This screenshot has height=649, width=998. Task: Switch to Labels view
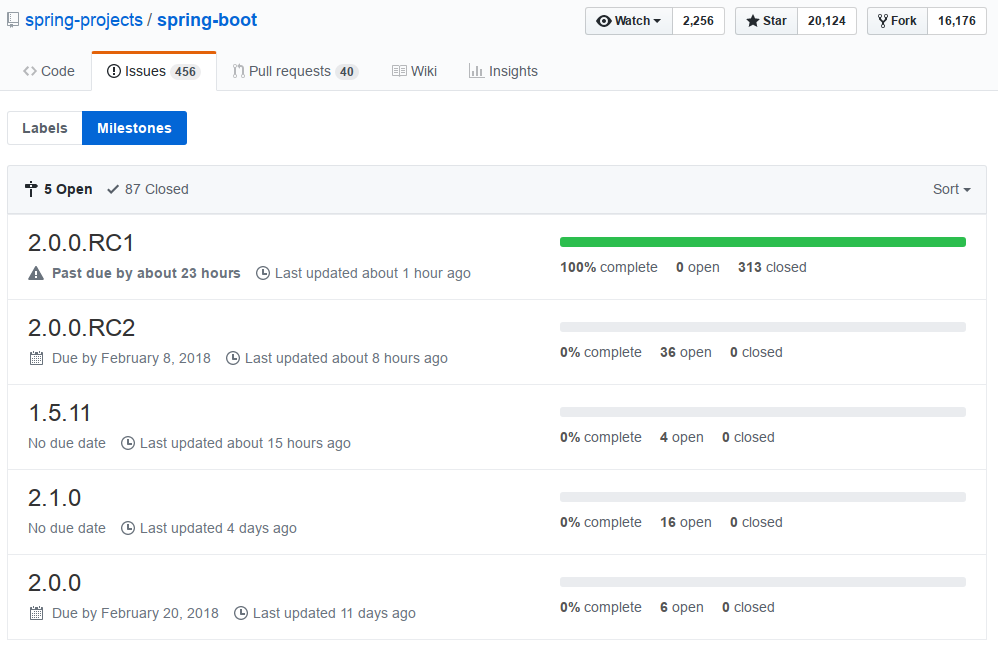pos(45,128)
